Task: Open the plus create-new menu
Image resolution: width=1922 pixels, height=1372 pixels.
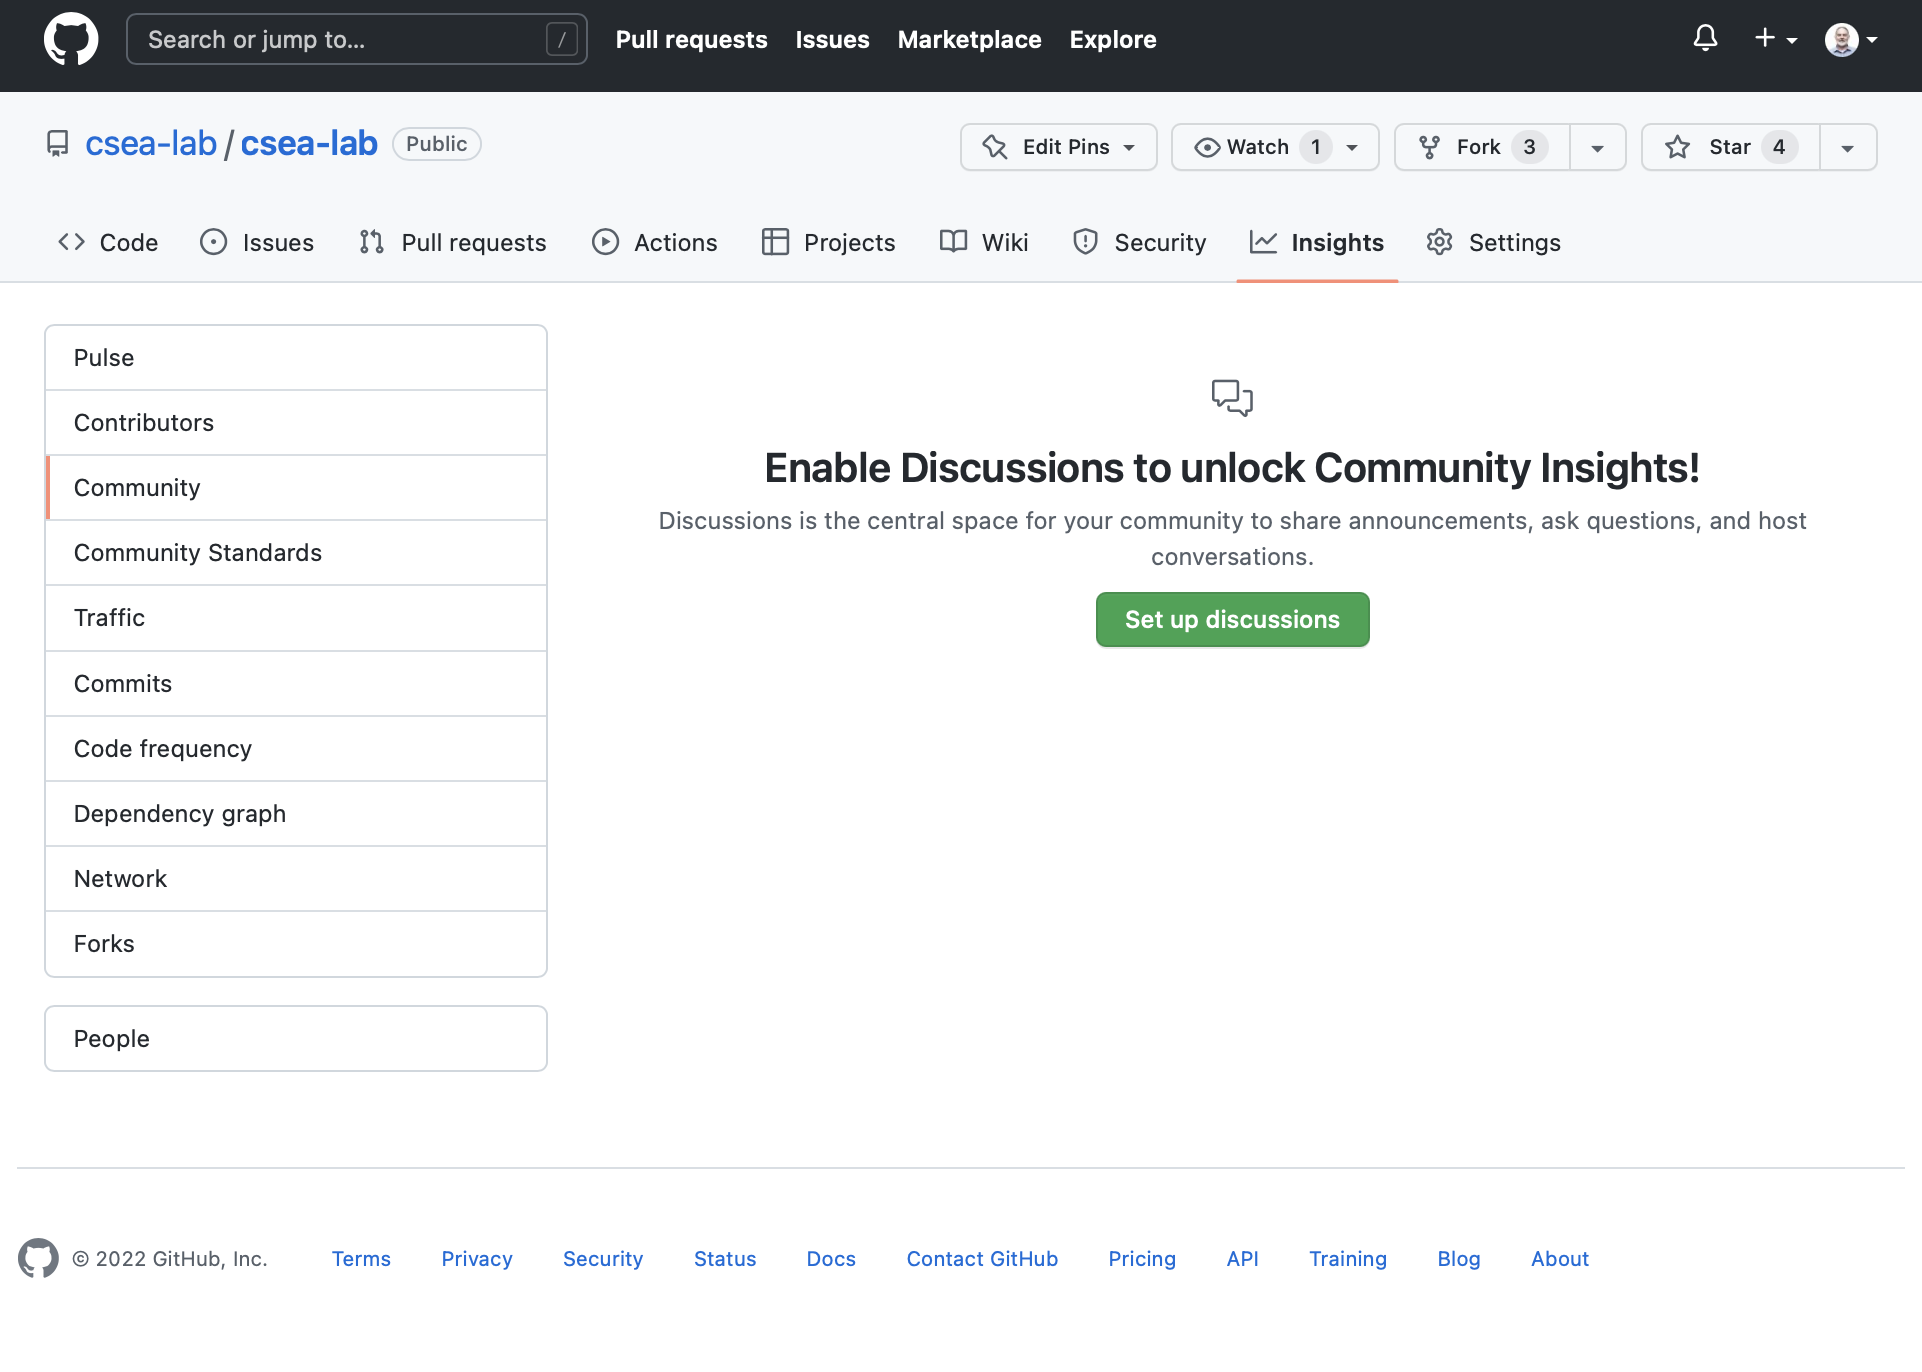Action: tap(1775, 39)
